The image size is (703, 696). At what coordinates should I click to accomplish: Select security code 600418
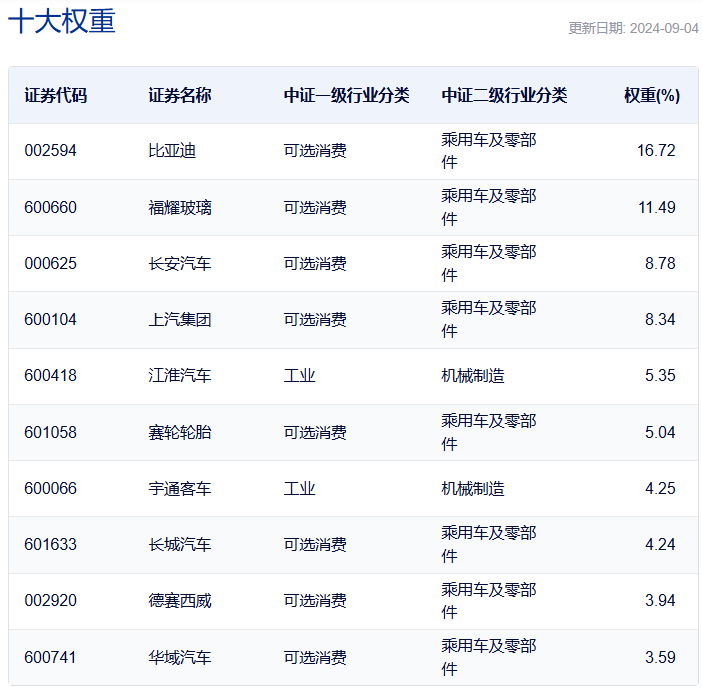click(x=51, y=376)
